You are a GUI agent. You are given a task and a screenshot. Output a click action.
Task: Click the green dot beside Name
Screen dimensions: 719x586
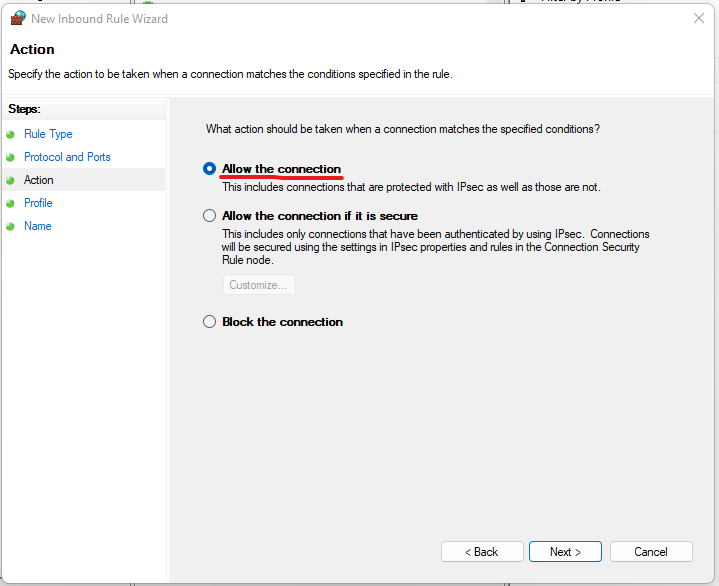pos(10,226)
